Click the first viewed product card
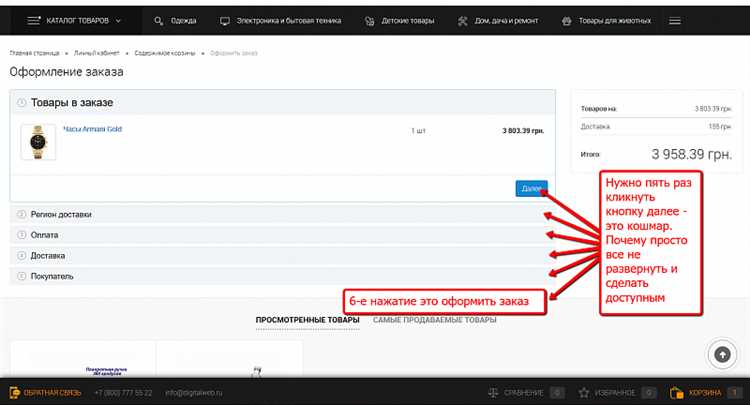Viewport: 750px width, 405px height. coord(83,360)
